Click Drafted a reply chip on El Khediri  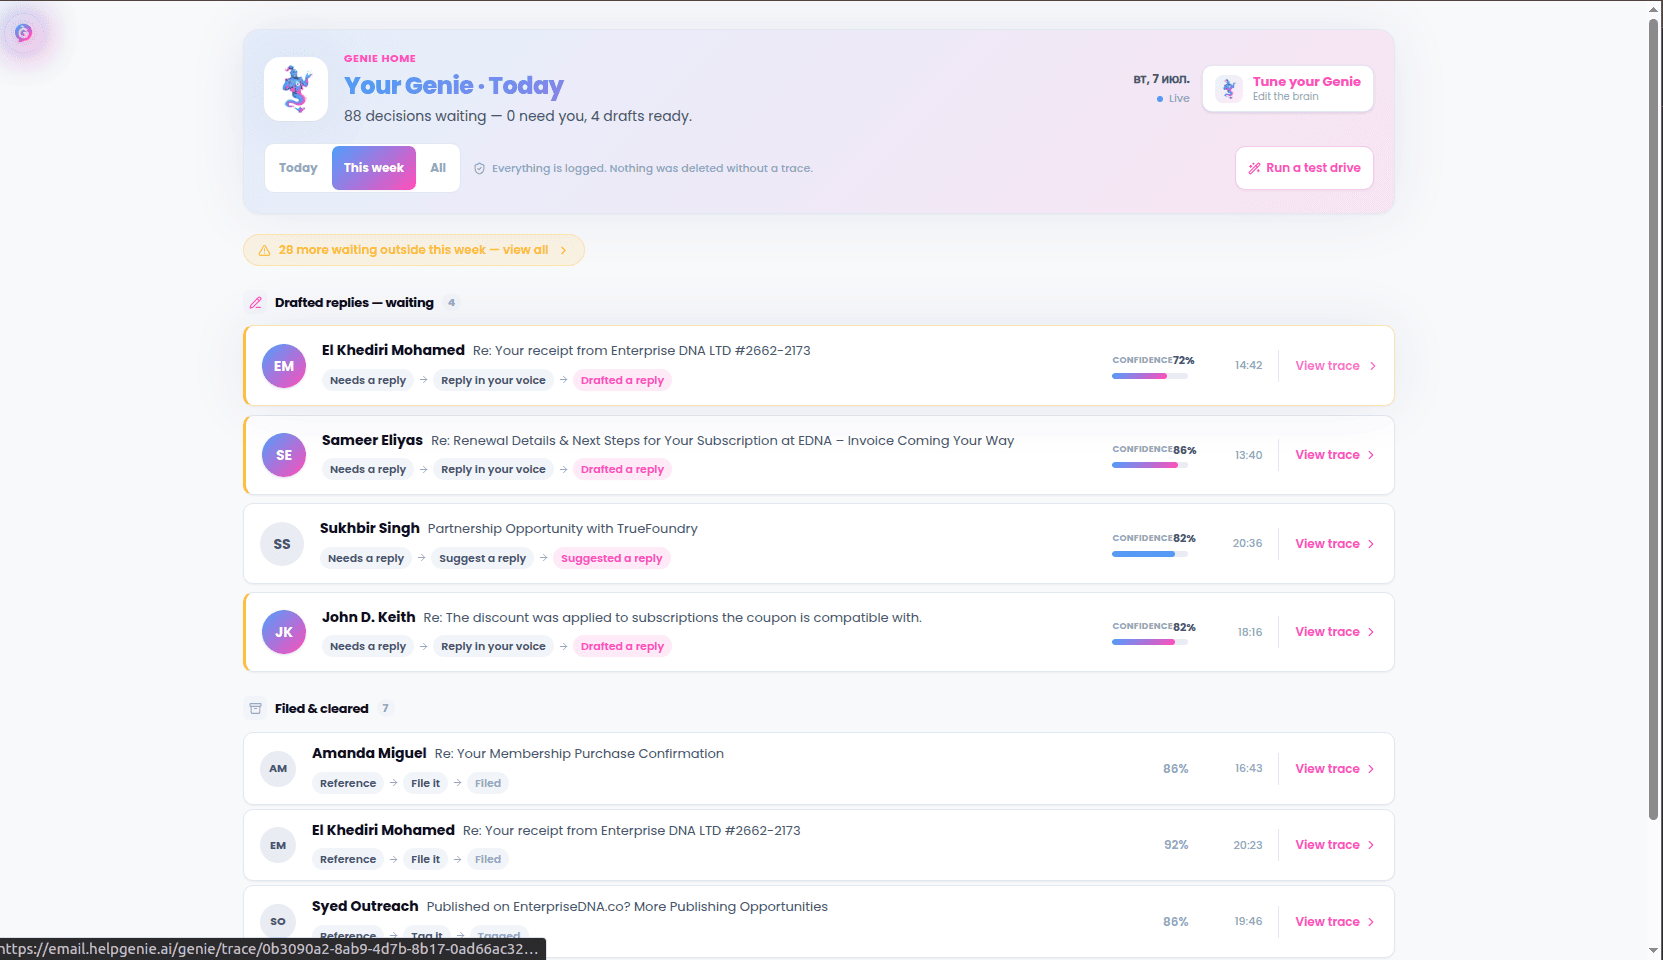(622, 381)
